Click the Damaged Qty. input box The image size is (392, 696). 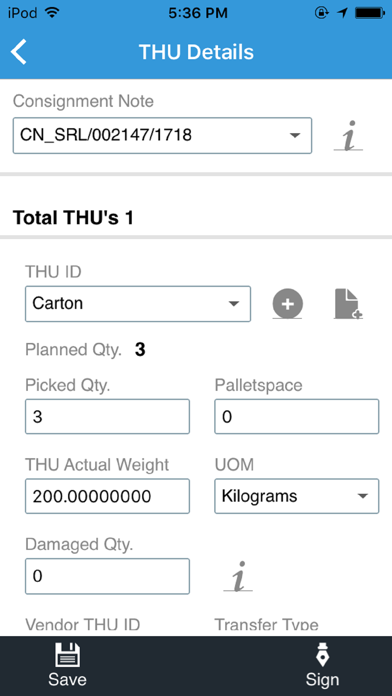point(107,576)
